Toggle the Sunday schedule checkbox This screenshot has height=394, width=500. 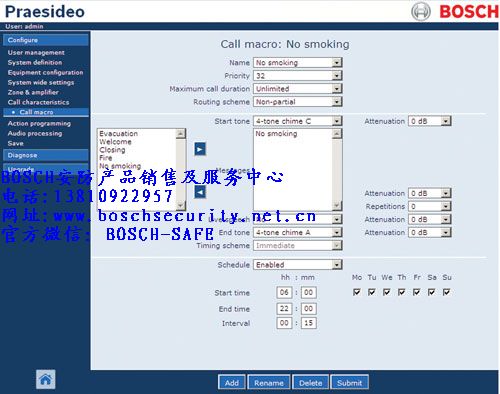(x=446, y=292)
